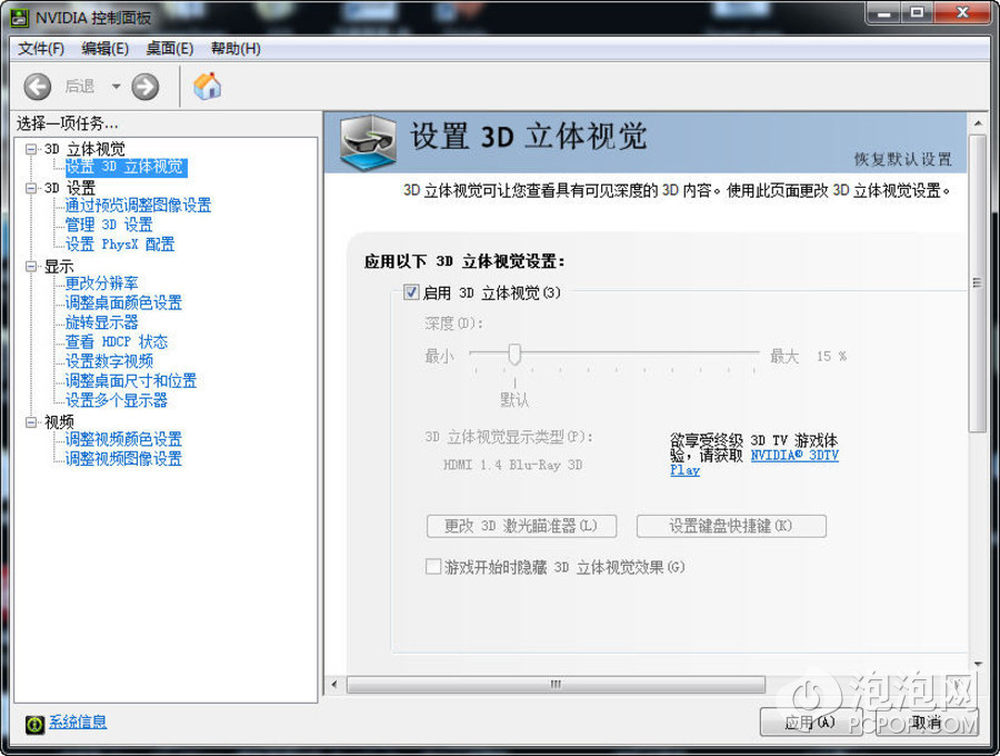
Task: Click the 15 % depth value
Action: [832, 357]
